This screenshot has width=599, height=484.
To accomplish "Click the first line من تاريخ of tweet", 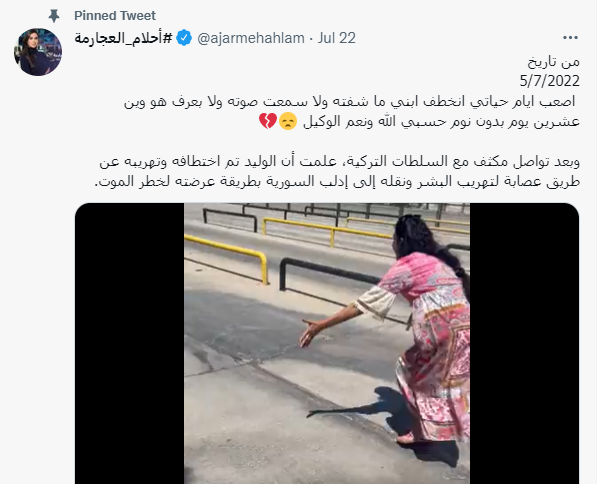I will click(554, 62).
